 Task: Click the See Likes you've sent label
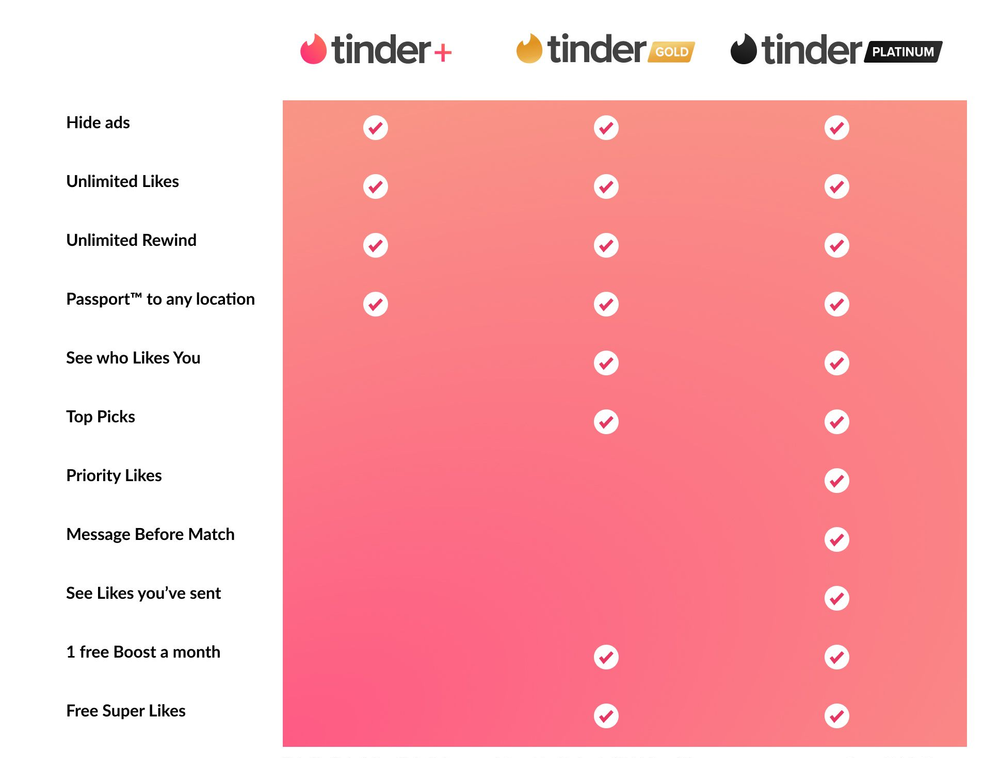pyautogui.click(x=143, y=593)
